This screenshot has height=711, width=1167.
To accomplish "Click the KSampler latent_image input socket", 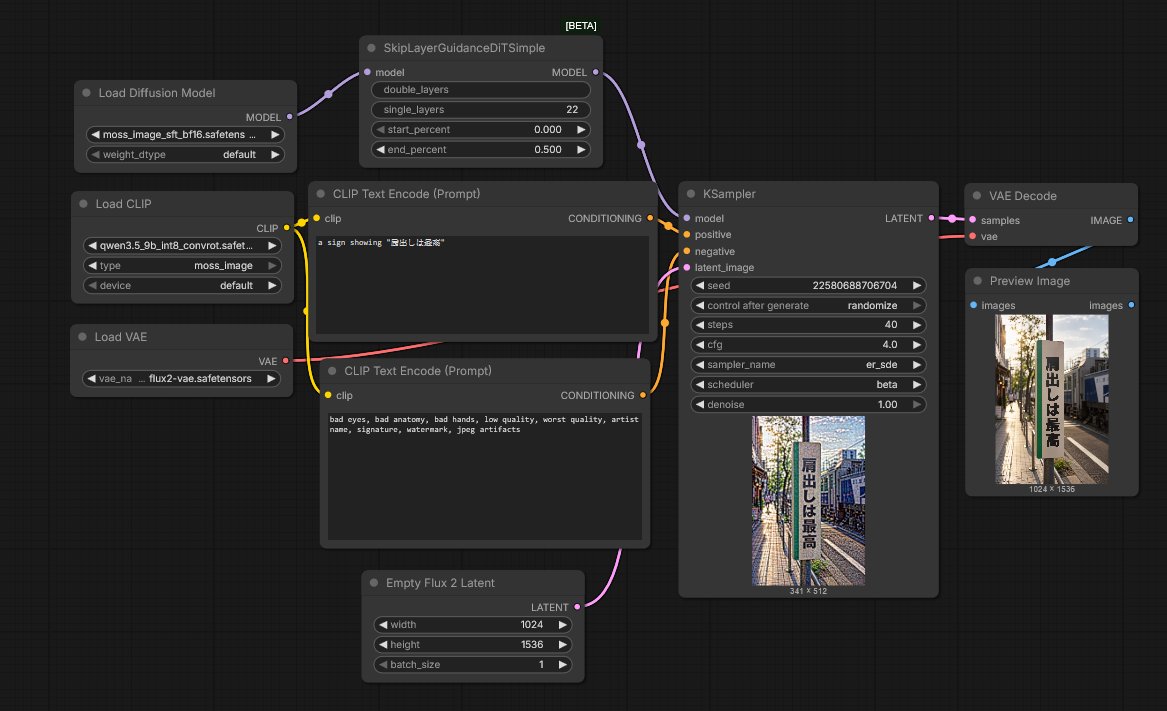I will click(687, 268).
